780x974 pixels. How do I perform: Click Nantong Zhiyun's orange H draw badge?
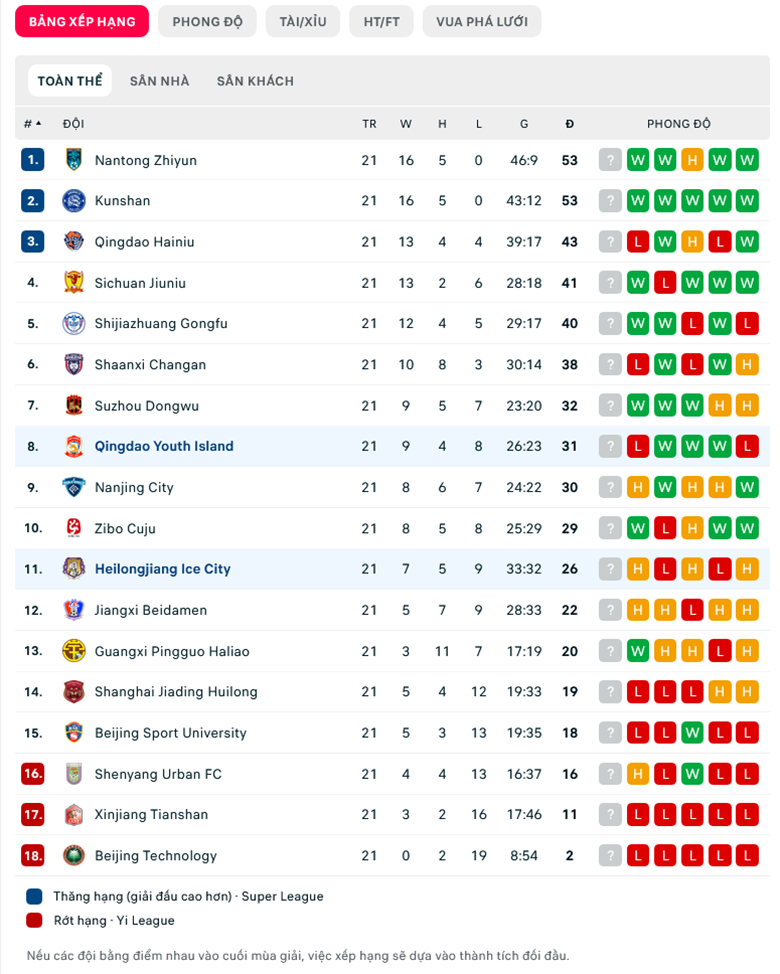(x=692, y=160)
